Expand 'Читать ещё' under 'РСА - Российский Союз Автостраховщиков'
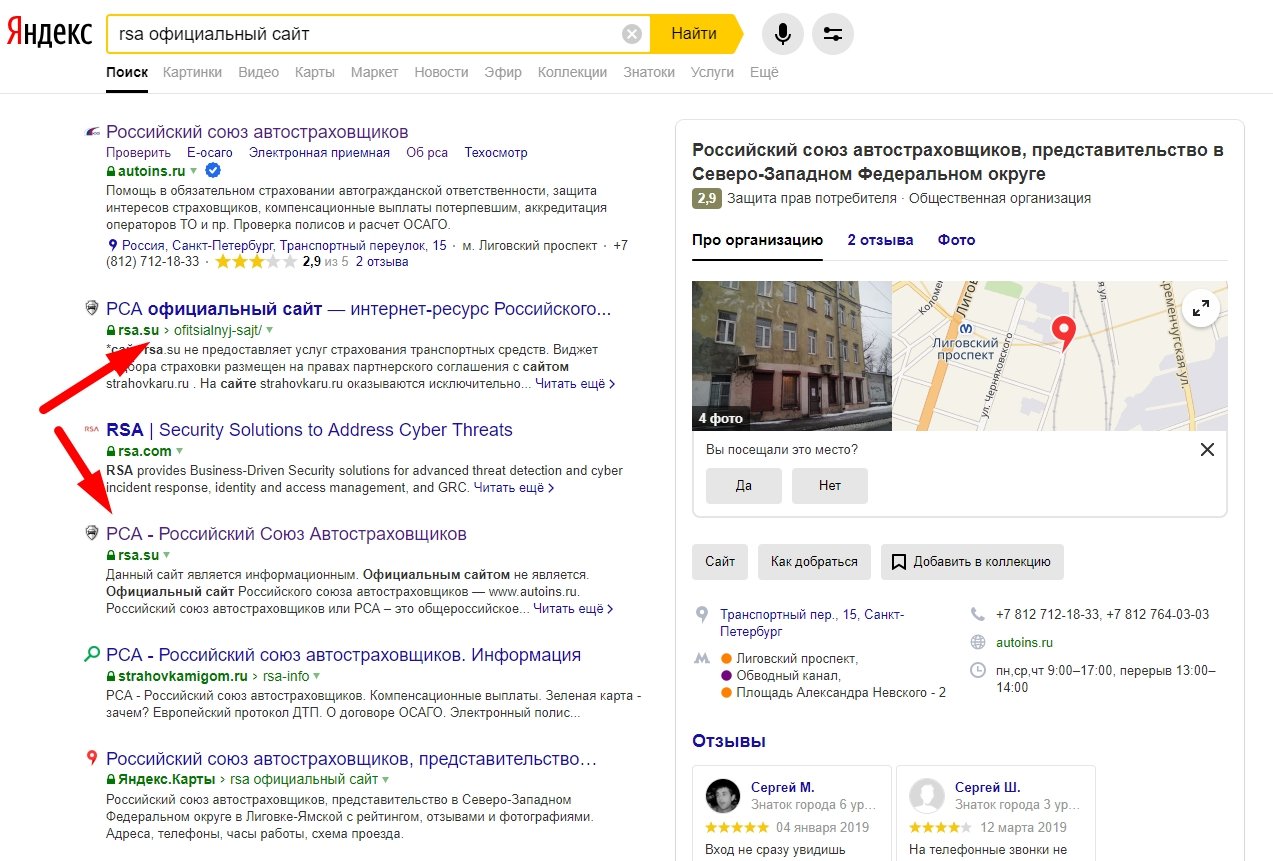This screenshot has height=861, width=1273. coord(574,608)
